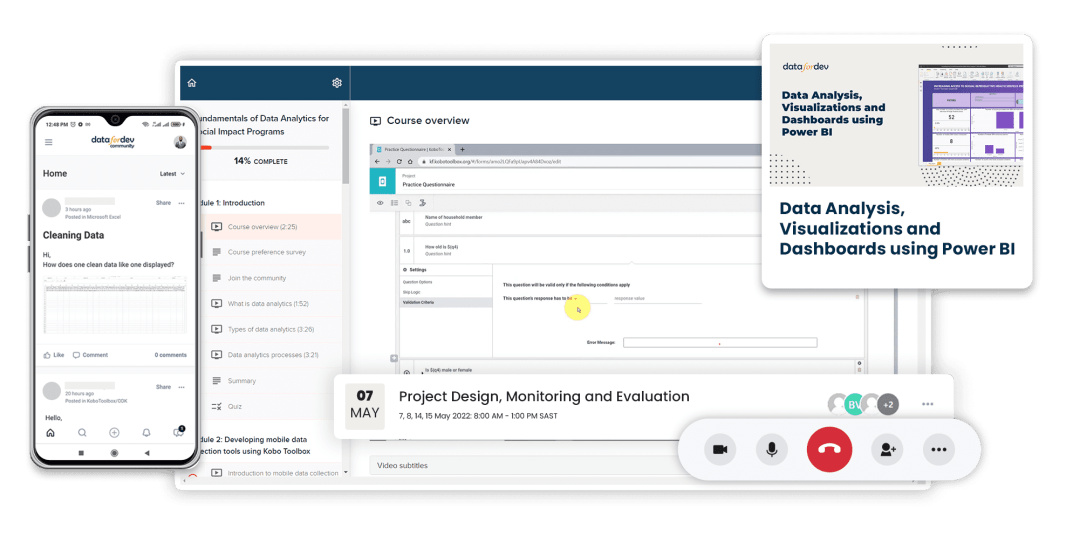Image resolution: width=1080 pixels, height=536 pixels.
Task: Click the course sidebar scroll-down arrow
Action: (346, 473)
